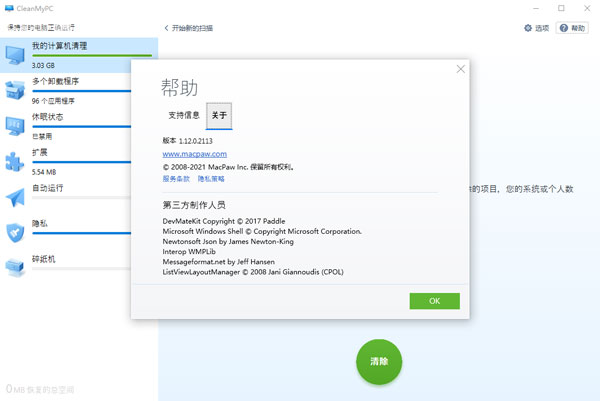The width and height of the screenshot is (600, 401).
Task: Click the ListViewLayoutManager credit line
Action: pos(253,272)
